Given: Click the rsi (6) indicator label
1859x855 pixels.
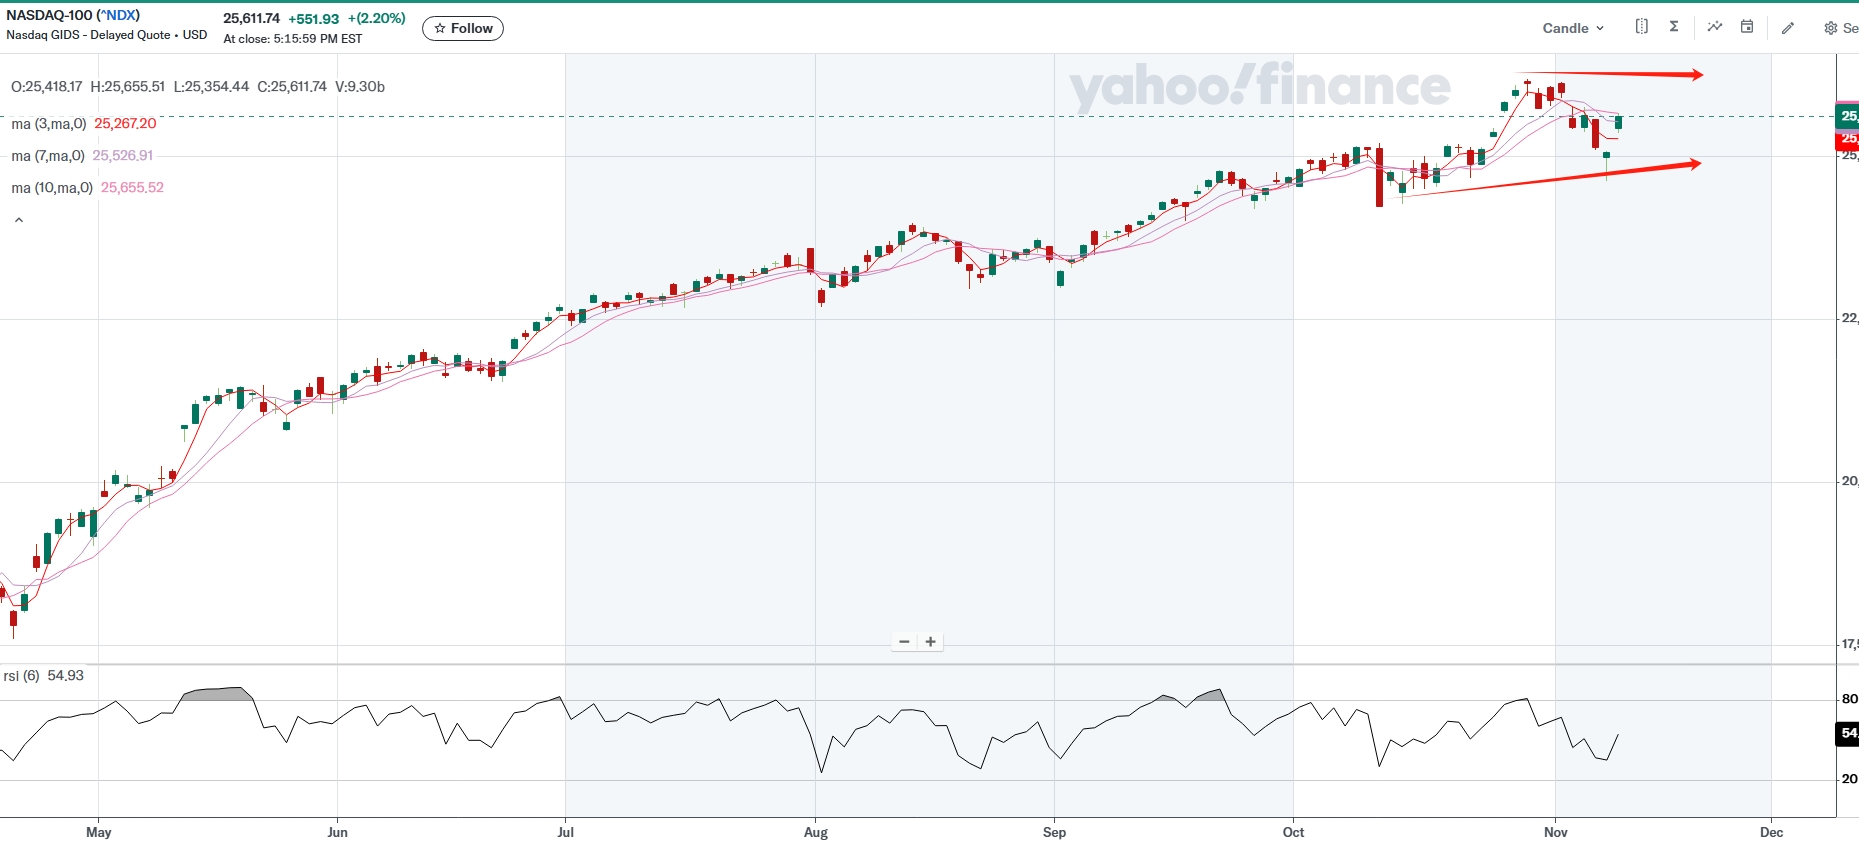Looking at the screenshot, I should pyautogui.click(x=21, y=676).
